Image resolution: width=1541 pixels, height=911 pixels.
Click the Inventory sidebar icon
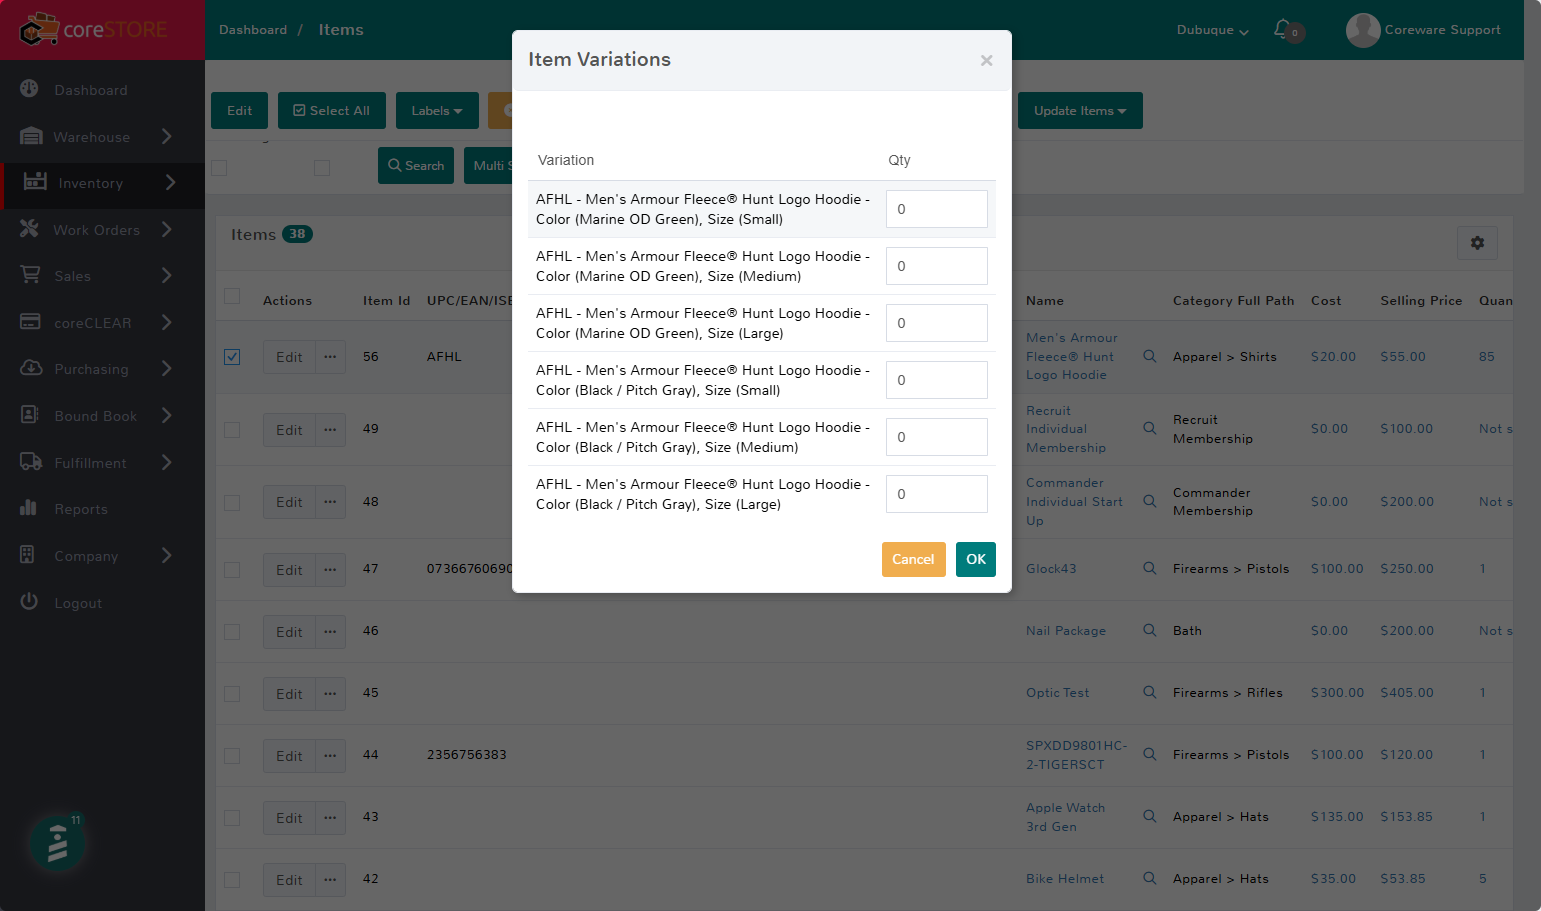[35, 181]
